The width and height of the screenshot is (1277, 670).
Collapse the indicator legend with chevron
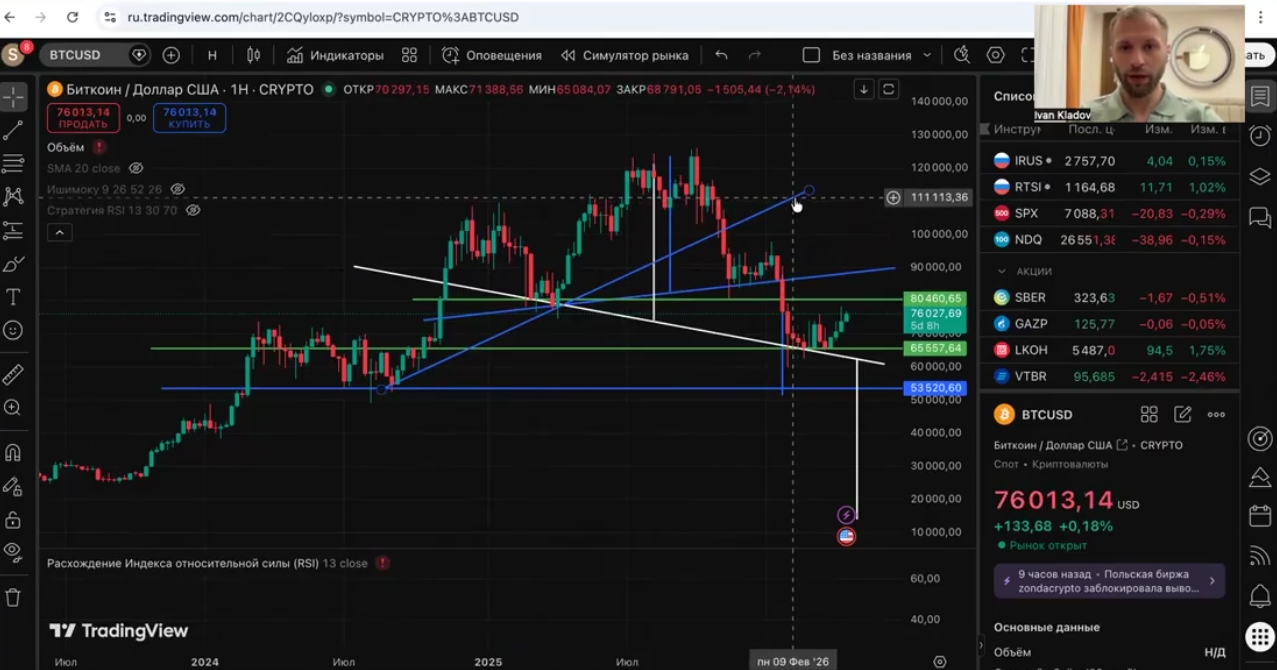pyautogui.click(x=59, y=233)
